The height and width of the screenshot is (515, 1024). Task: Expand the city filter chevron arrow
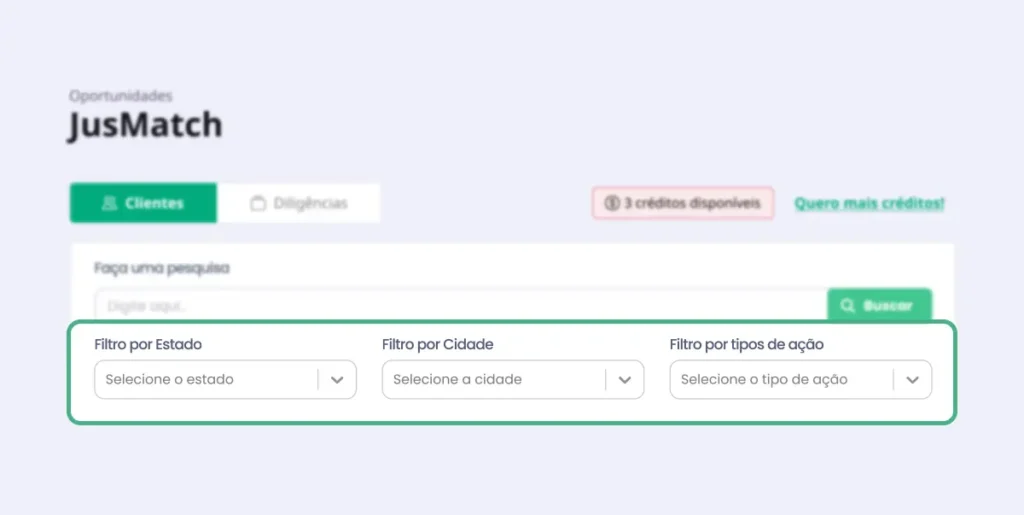pos(625,380)
